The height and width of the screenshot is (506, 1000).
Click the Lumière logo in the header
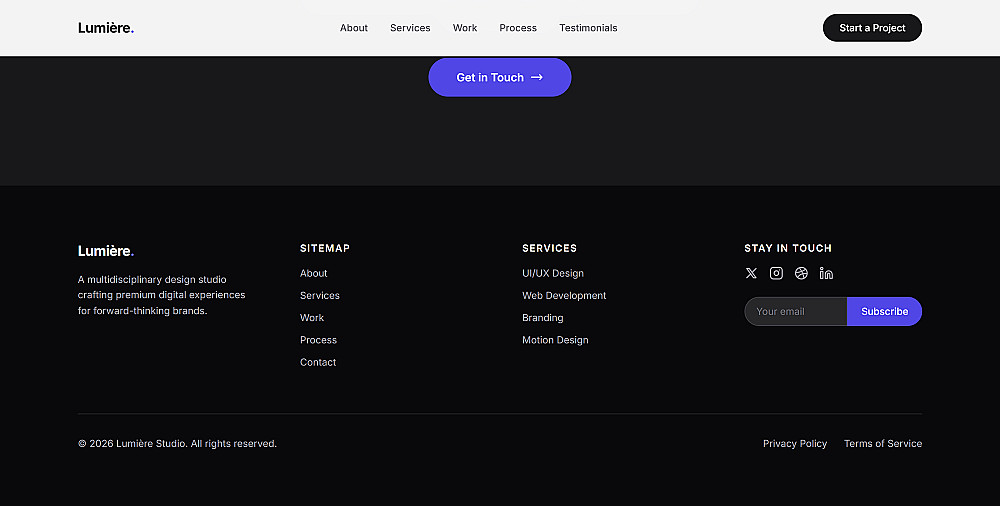(106, 28)
